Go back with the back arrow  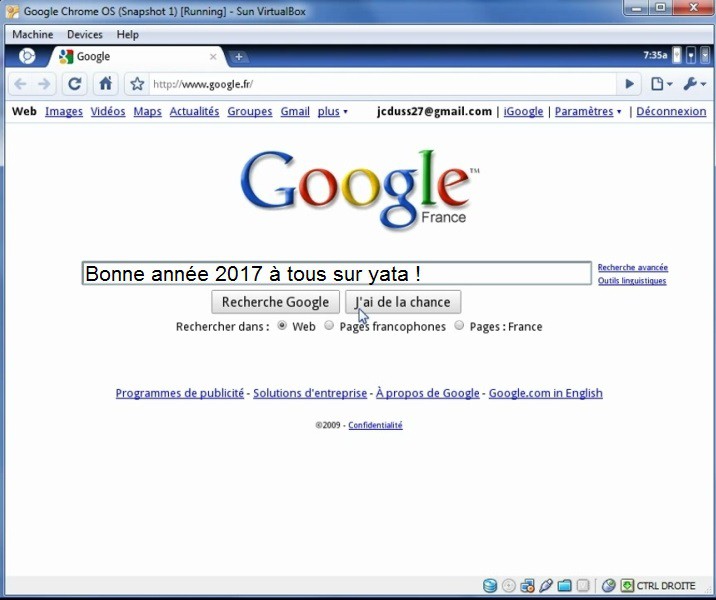tap(21, 84)
